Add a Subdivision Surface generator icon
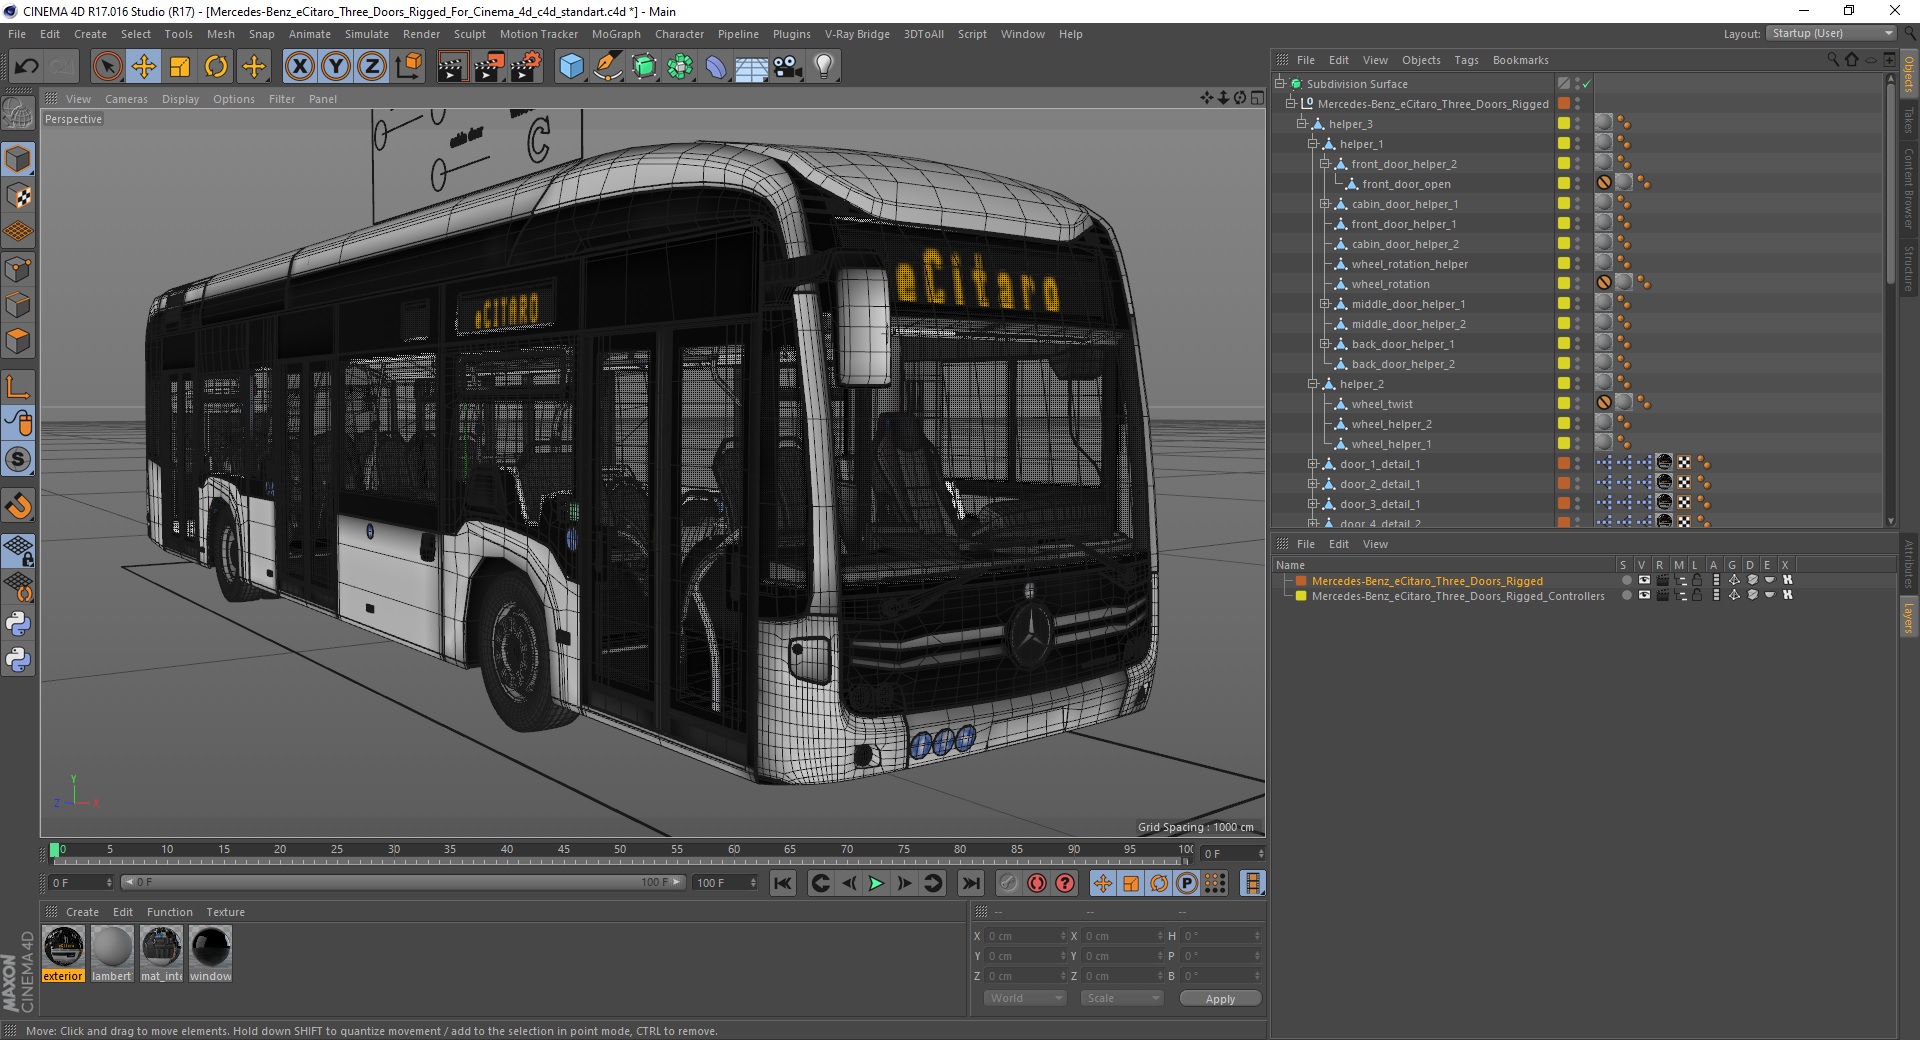This screenshot has height=1040, width=1920. coord(644,67)
